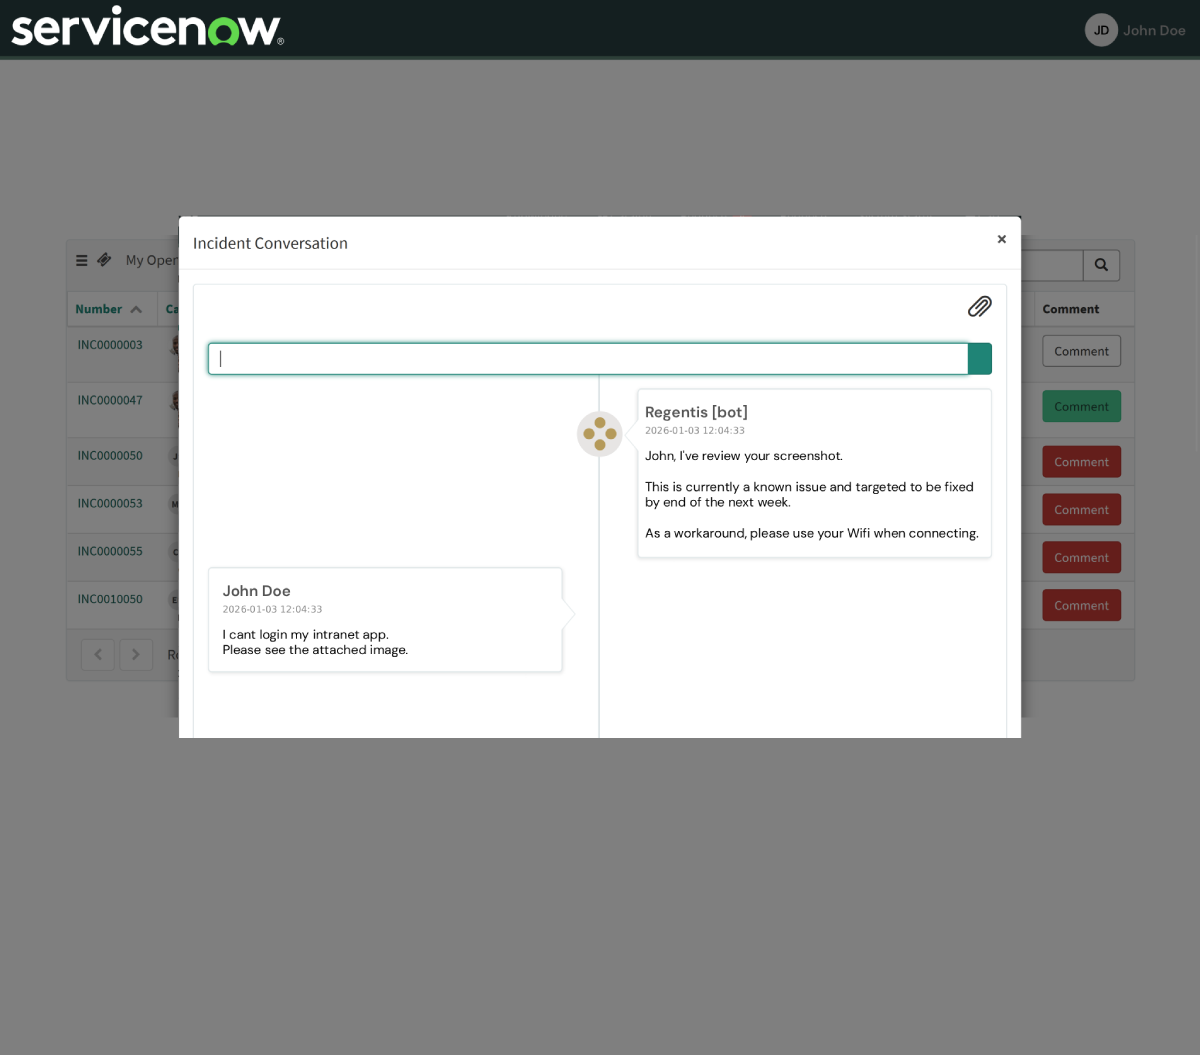Image resolution: width=1200 pixels, height=1055 pixels.
Task: Go to the previous page arrow
Action: pos(98,655)
